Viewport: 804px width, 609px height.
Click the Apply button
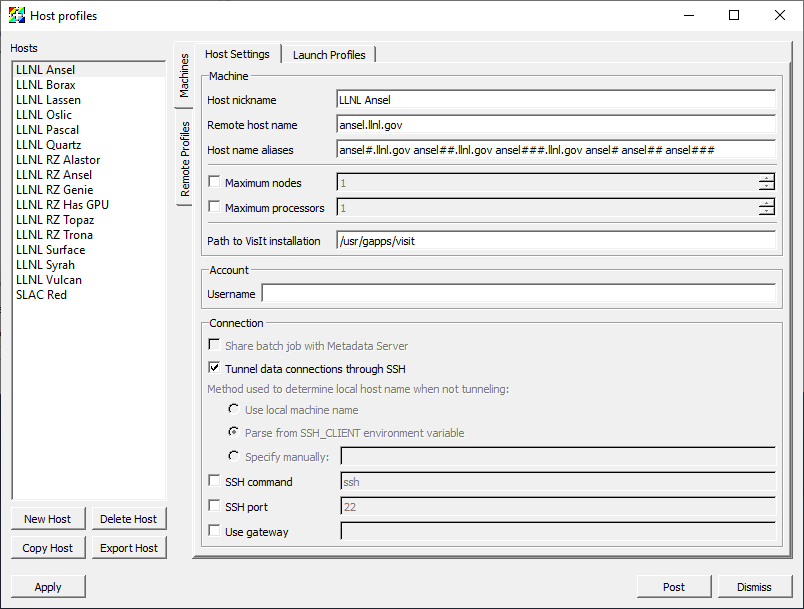tap(48, 587)
